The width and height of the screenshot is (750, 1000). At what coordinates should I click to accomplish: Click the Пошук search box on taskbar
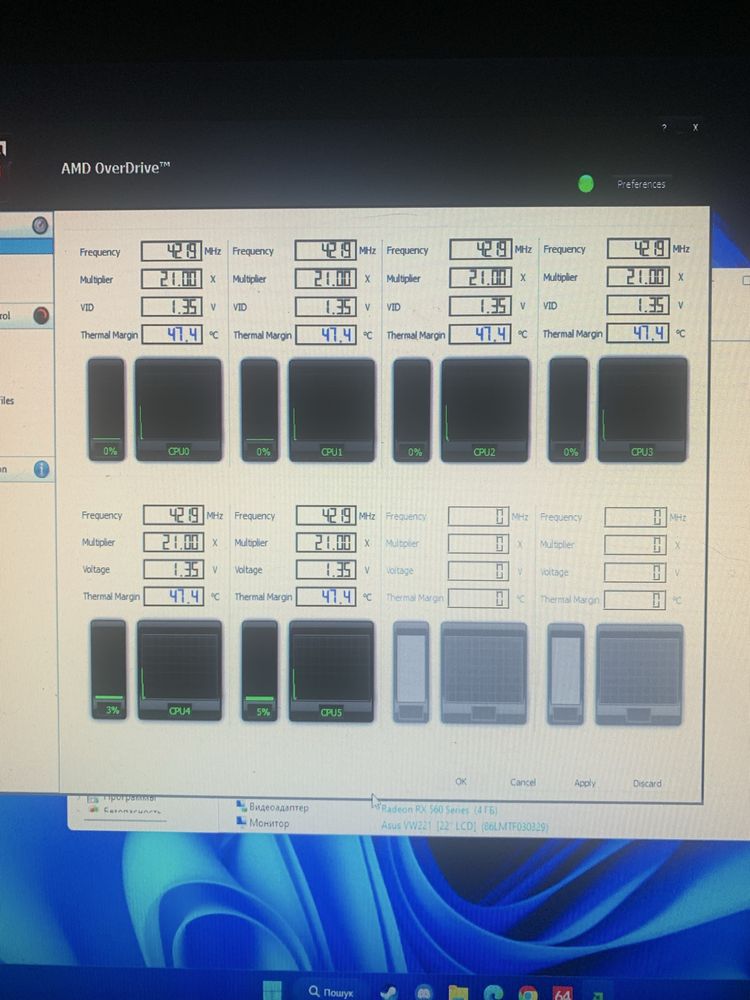pyautogui.click(x=332, y=992)
